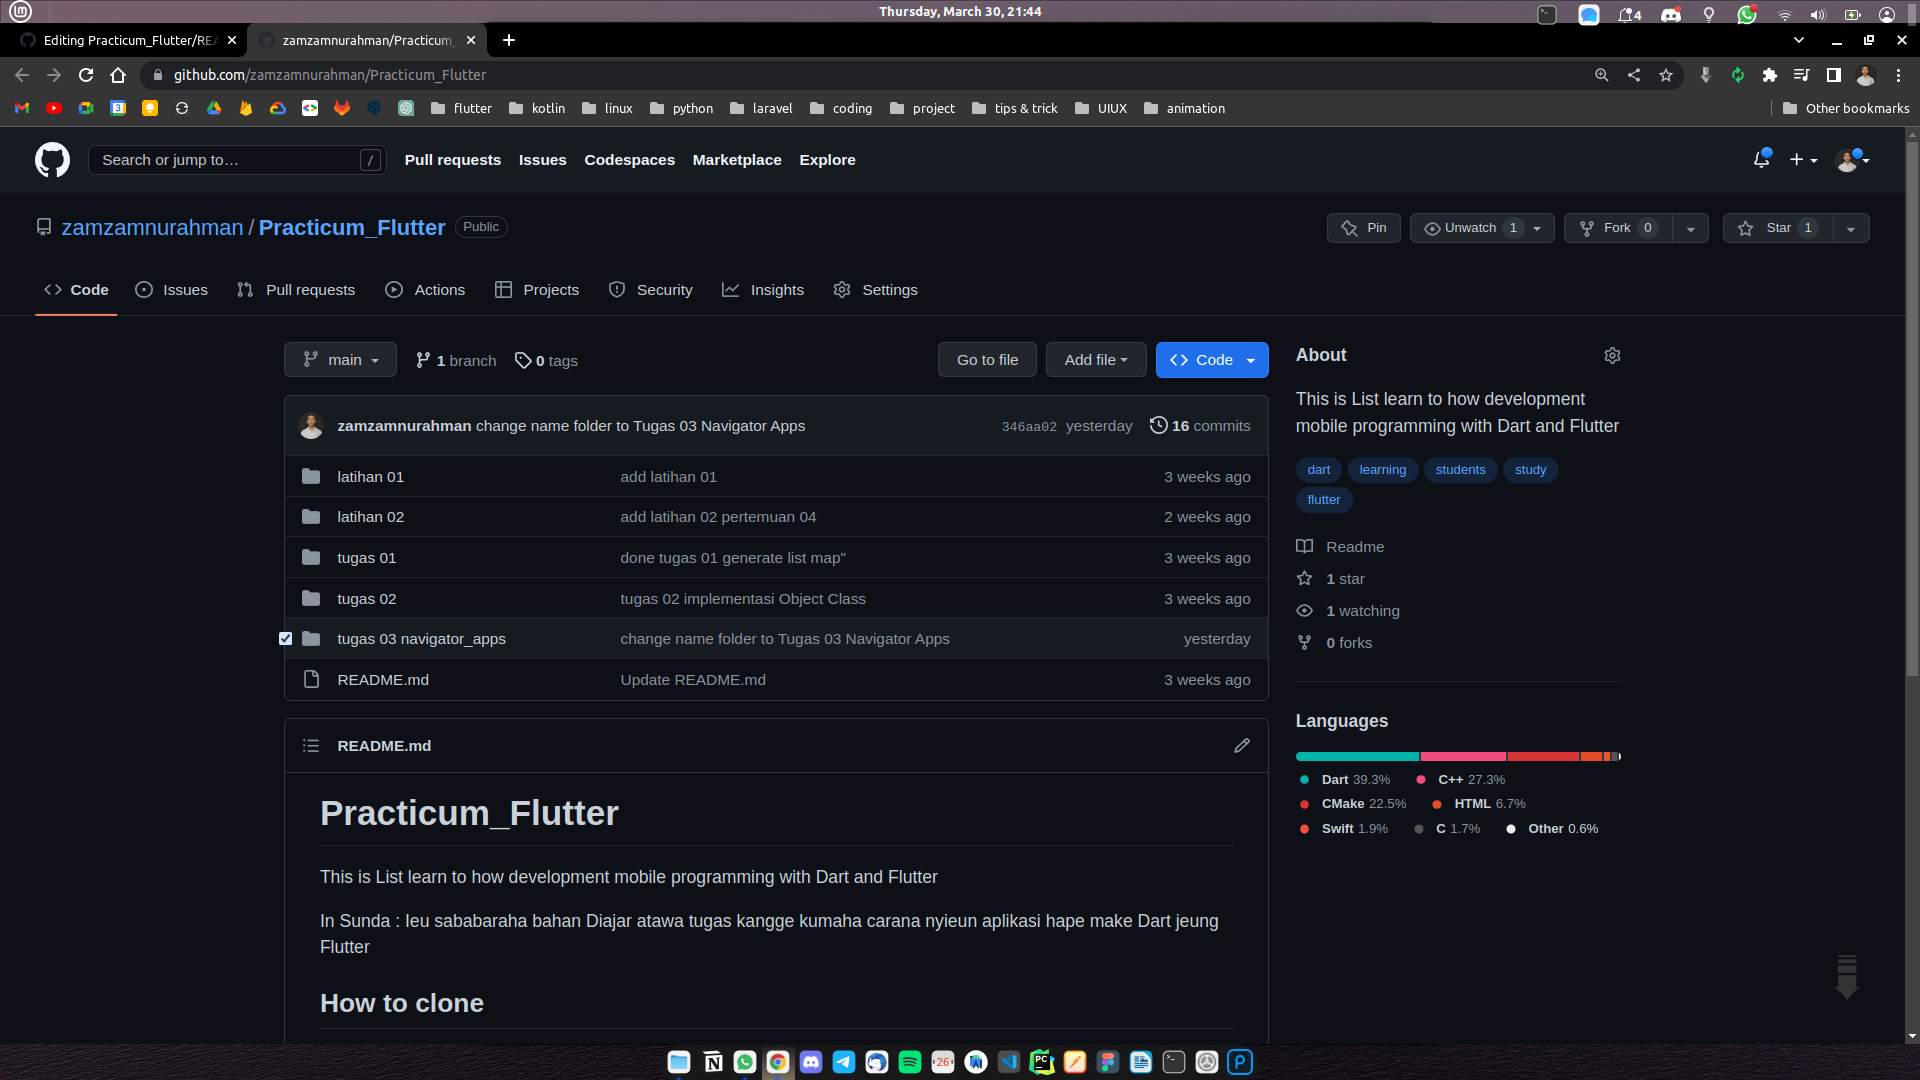Open your profile avatar menu
This screenshot has height=1080, width=1920.
1849,160
